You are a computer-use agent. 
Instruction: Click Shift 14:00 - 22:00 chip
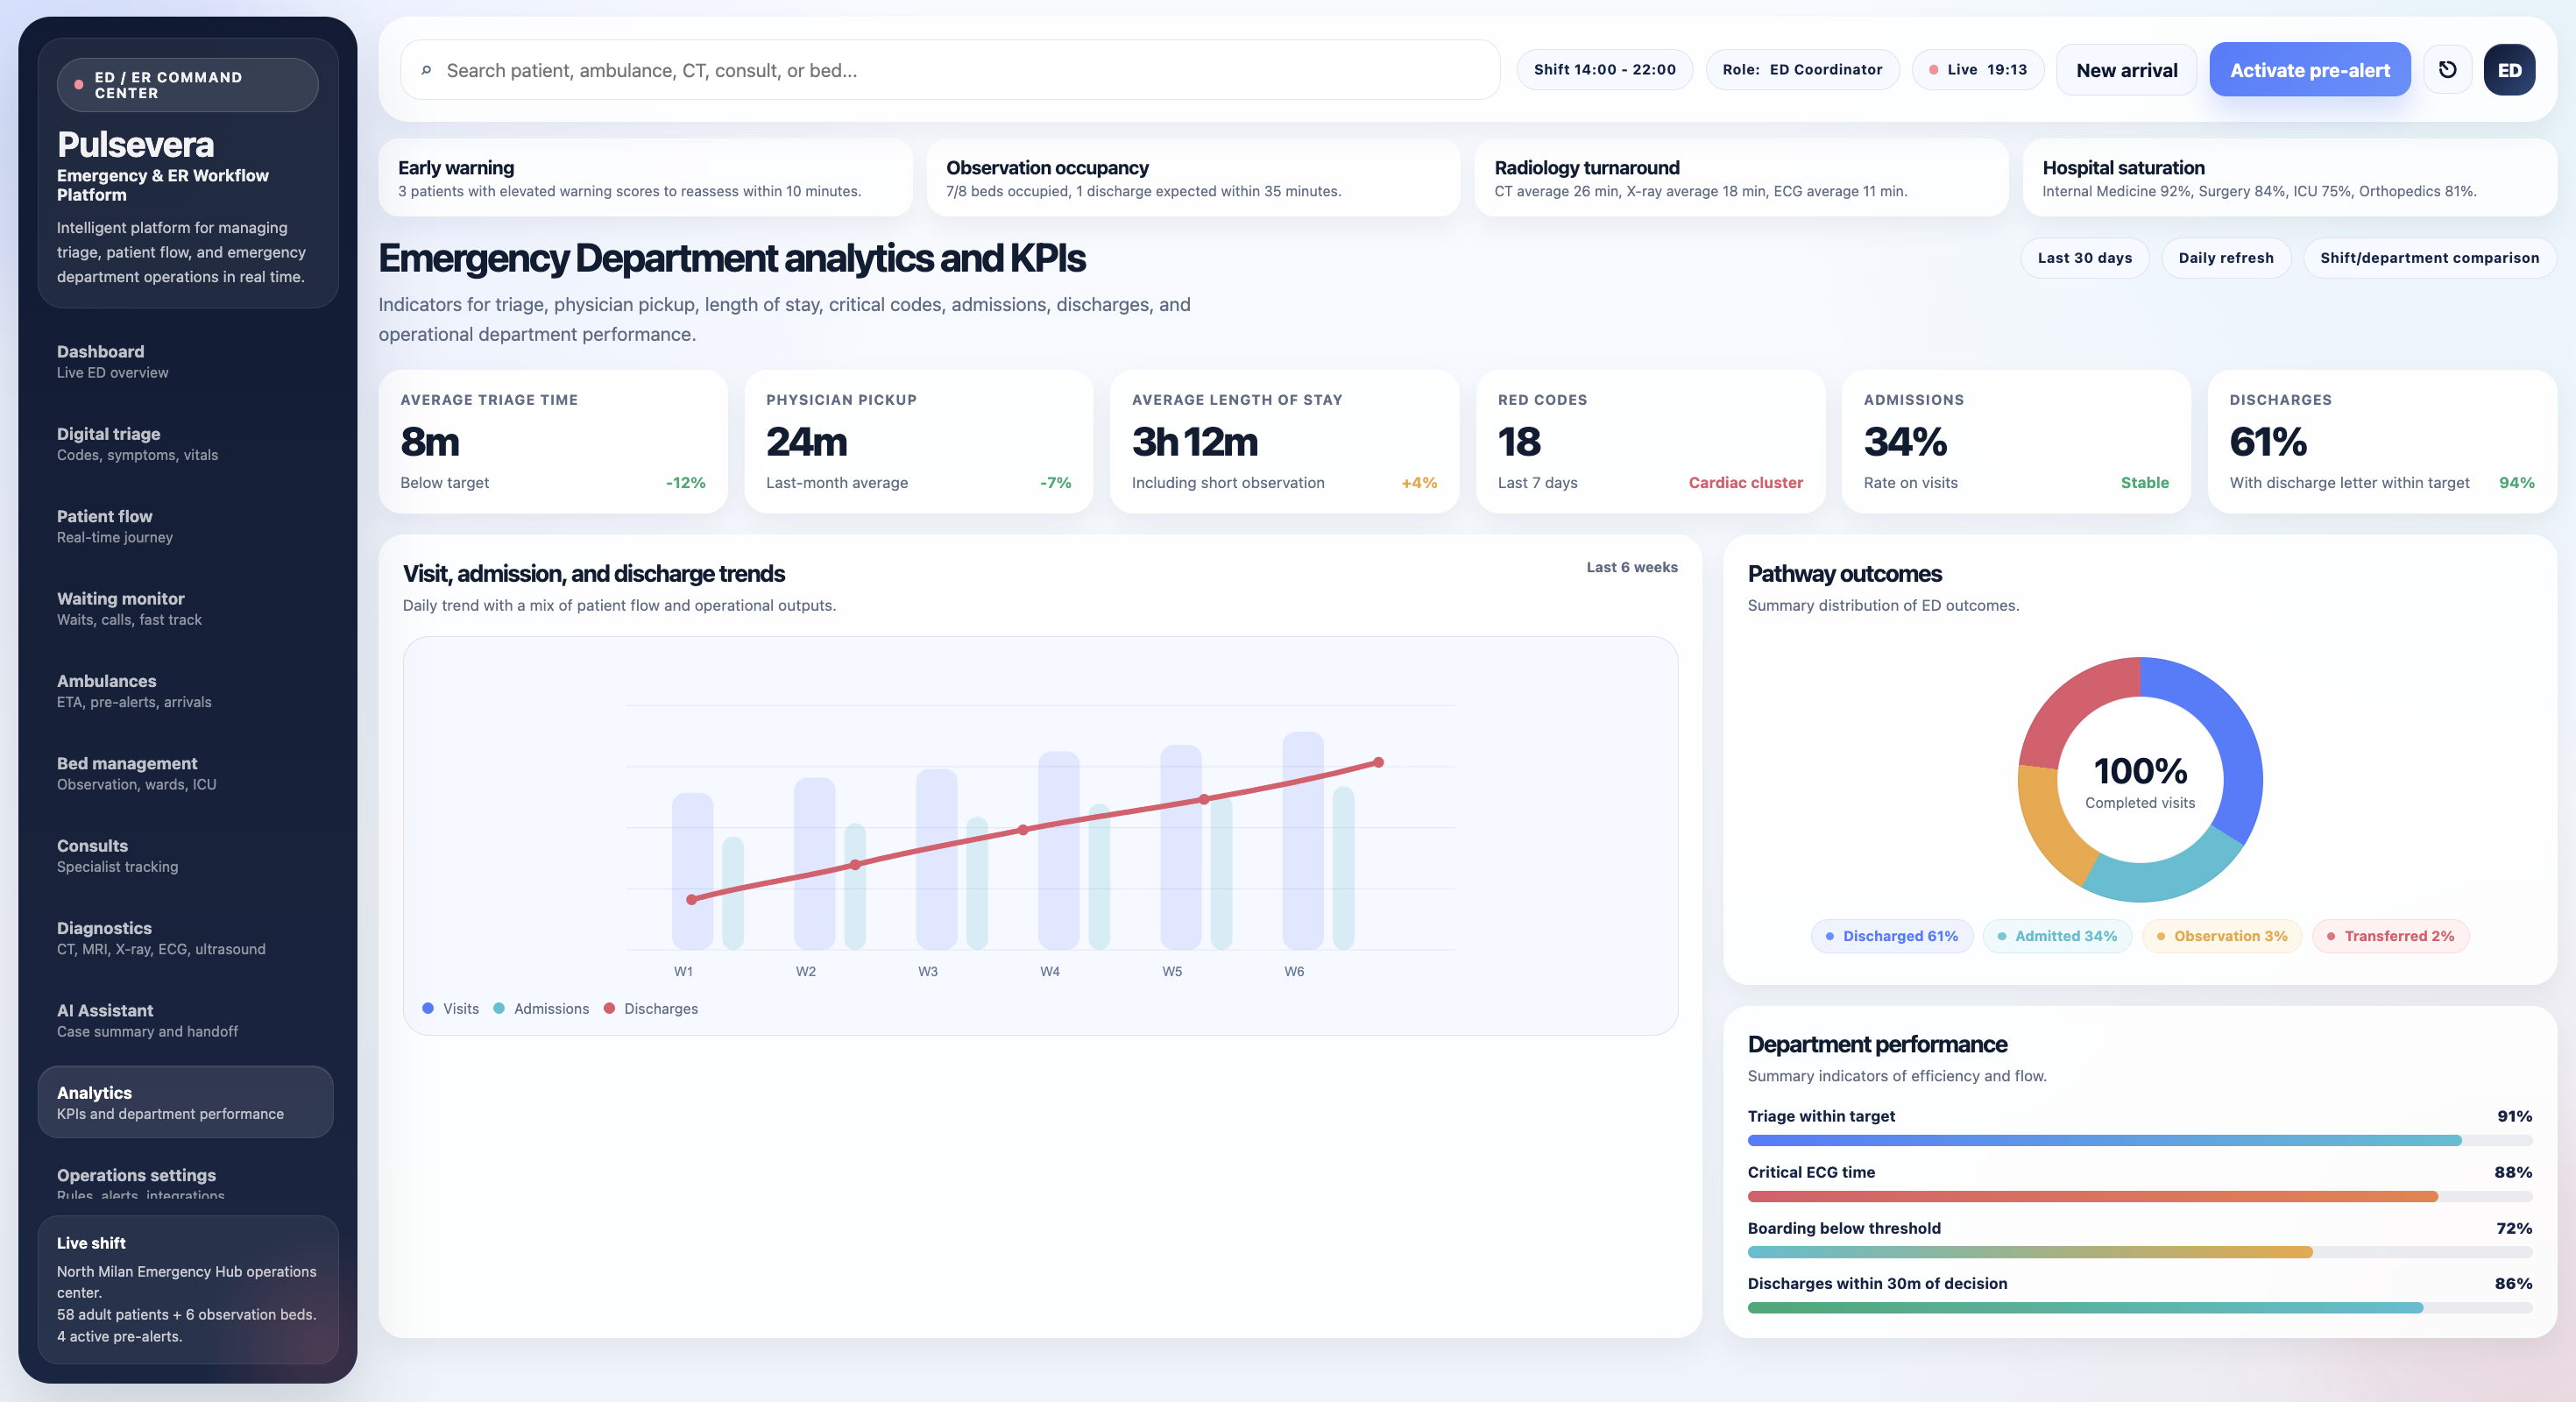(x=1605, y=70)
